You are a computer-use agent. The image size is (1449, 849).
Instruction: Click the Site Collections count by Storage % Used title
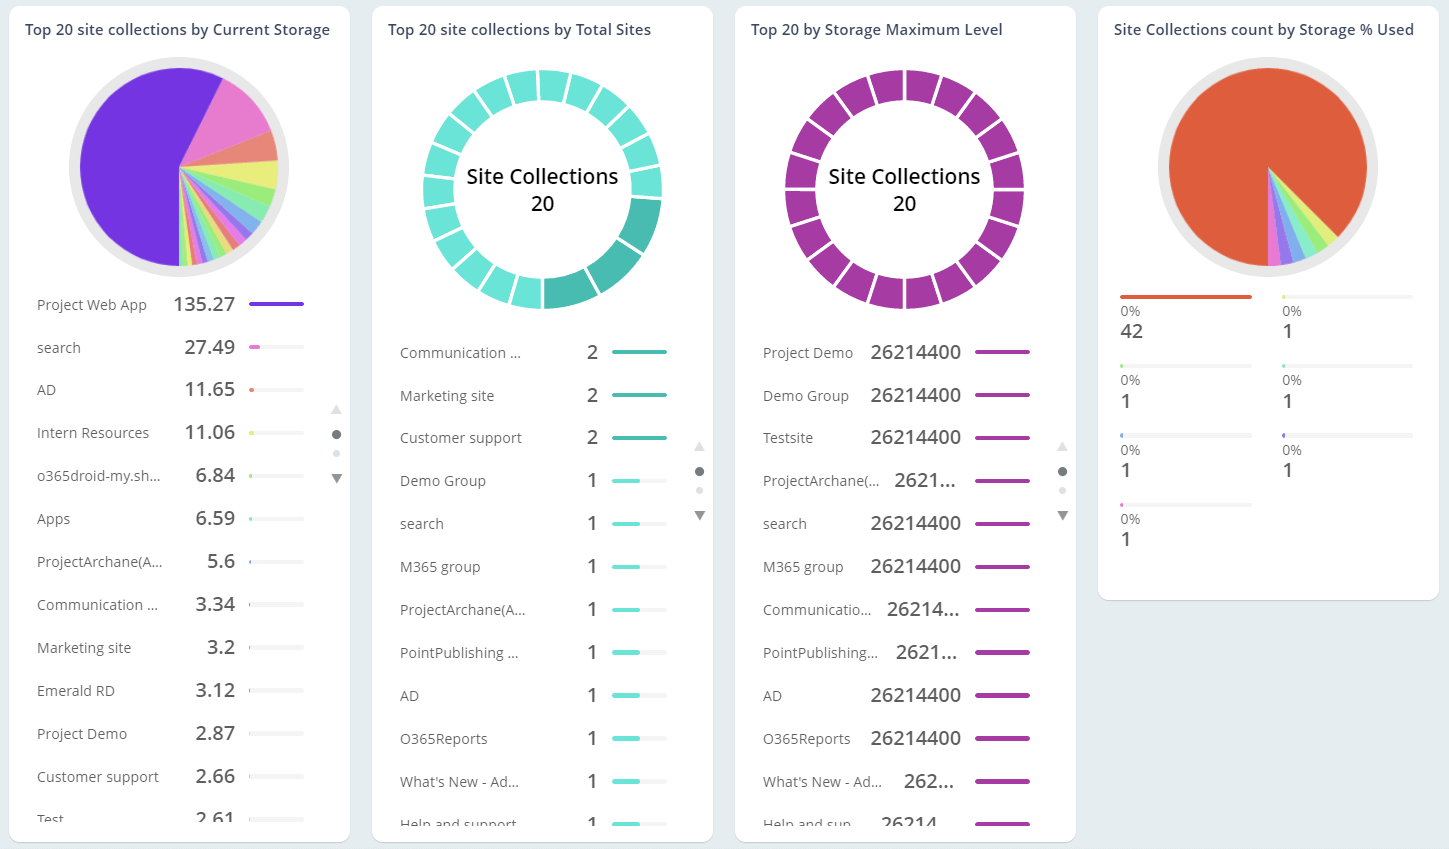1264,29
